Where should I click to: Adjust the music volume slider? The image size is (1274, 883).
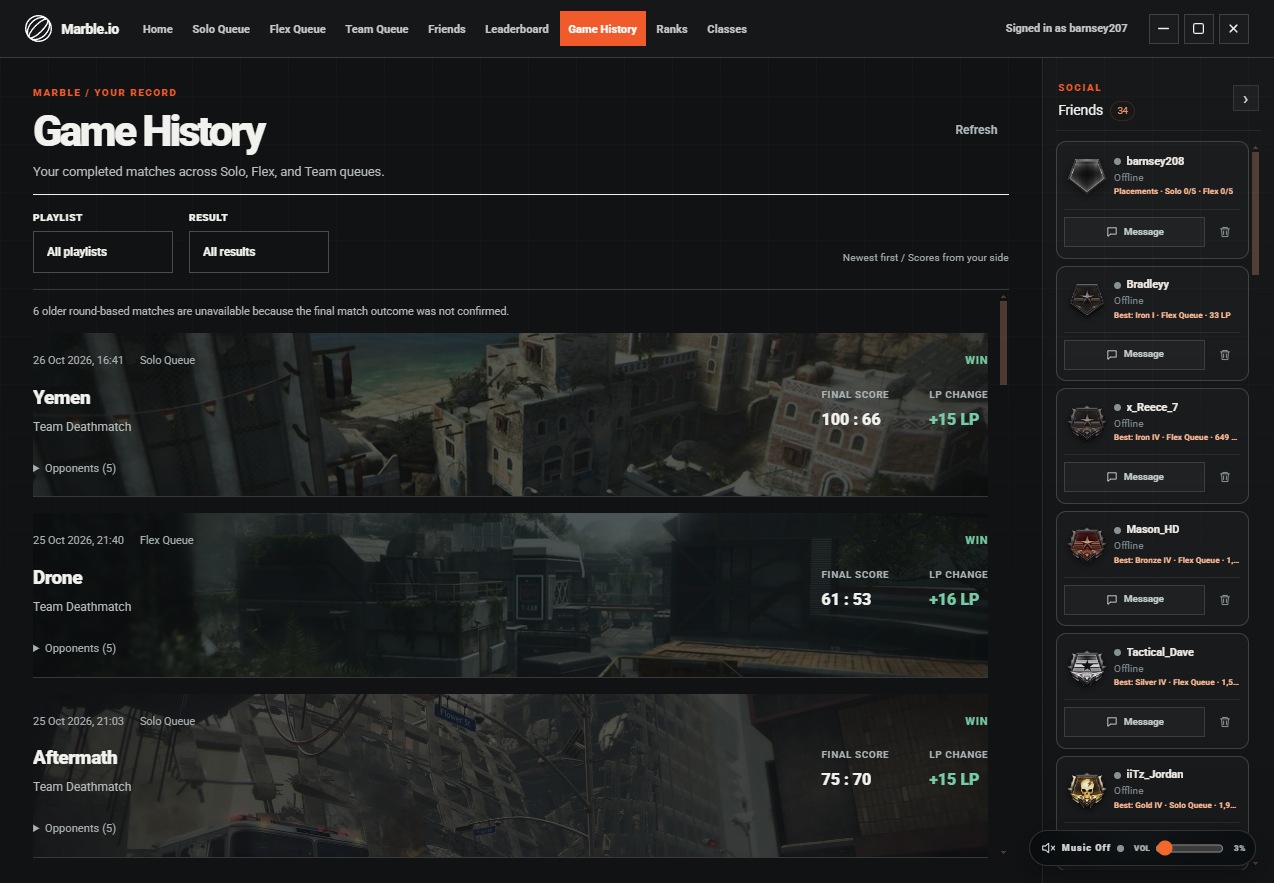coord(1190,848)
